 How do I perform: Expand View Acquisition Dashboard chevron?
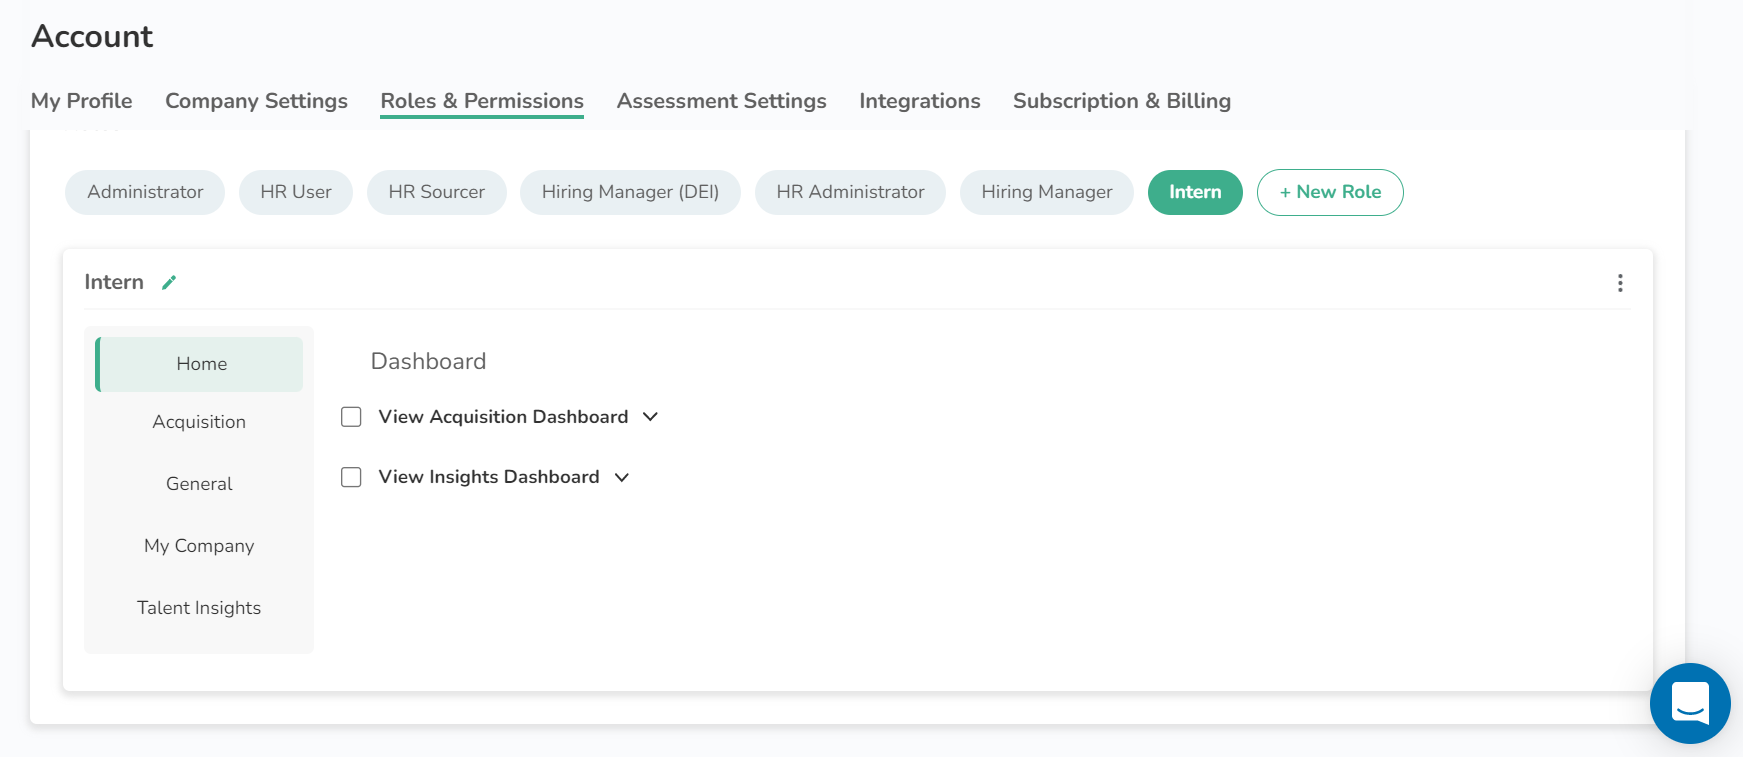[650, 417]
